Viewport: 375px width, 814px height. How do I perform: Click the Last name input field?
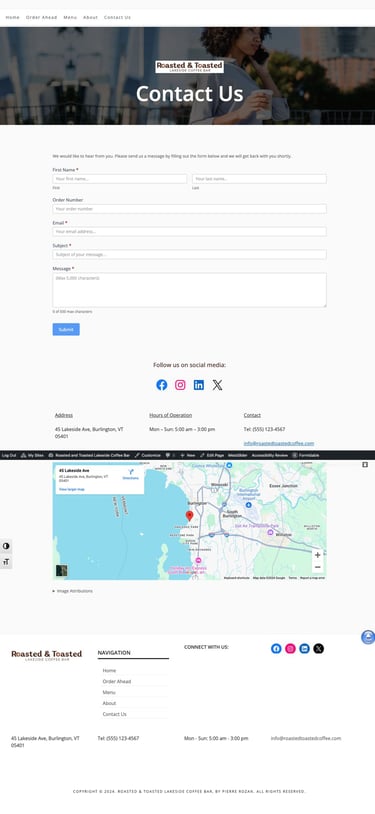click(x=259, y=179)
